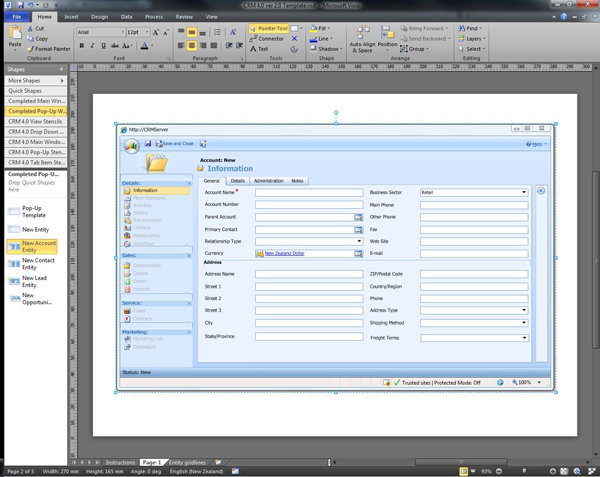The image size is (600, 477).
Task: Select the Pointer Tool
Action: point(269,29)
